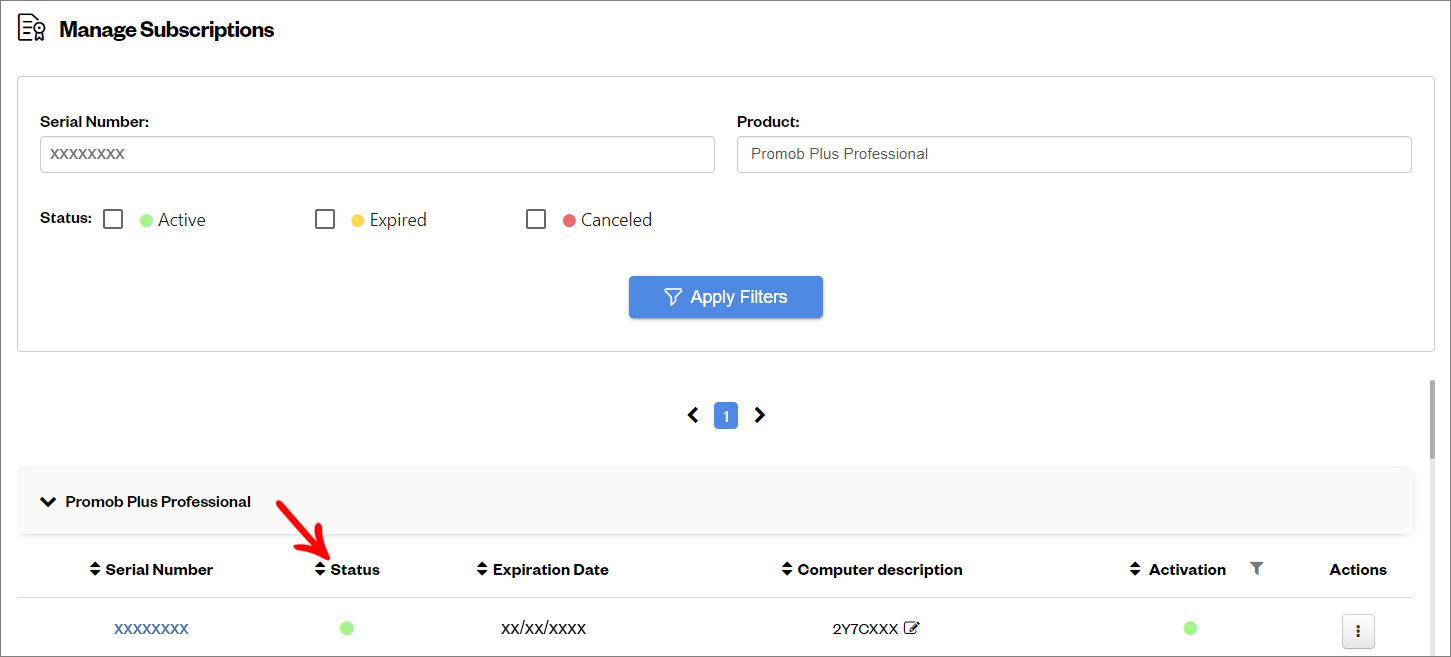This screenshot has height=657, width=1451.
Task: Open the XXXXXXXX serial number link
Action: (x=151, y=629)
